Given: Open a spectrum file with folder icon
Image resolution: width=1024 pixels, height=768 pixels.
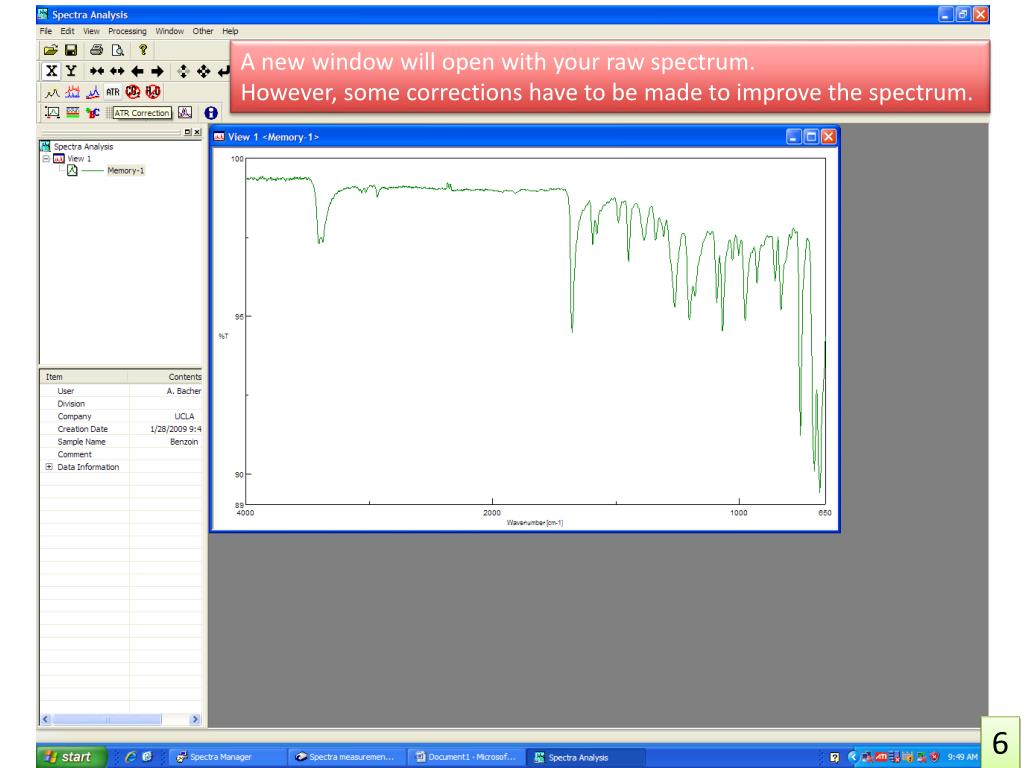Looking at the screenshot, I should pyautogui.click(x=50, y=50).
